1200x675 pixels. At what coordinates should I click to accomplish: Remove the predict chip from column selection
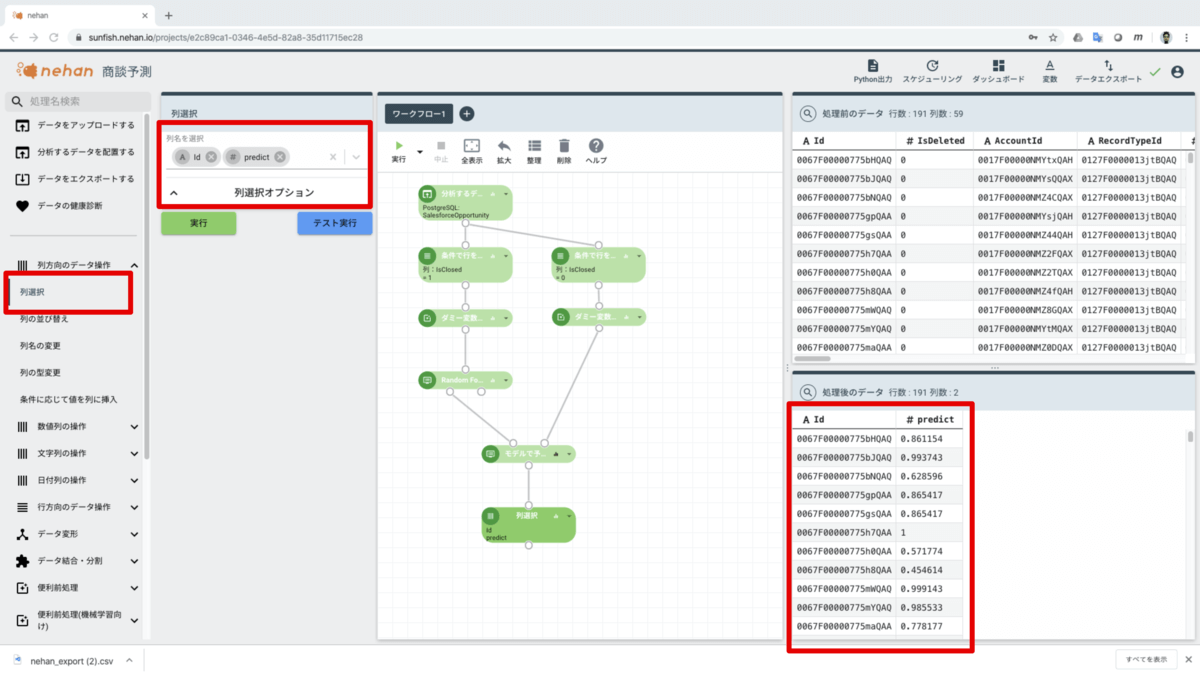coord(280,157)
